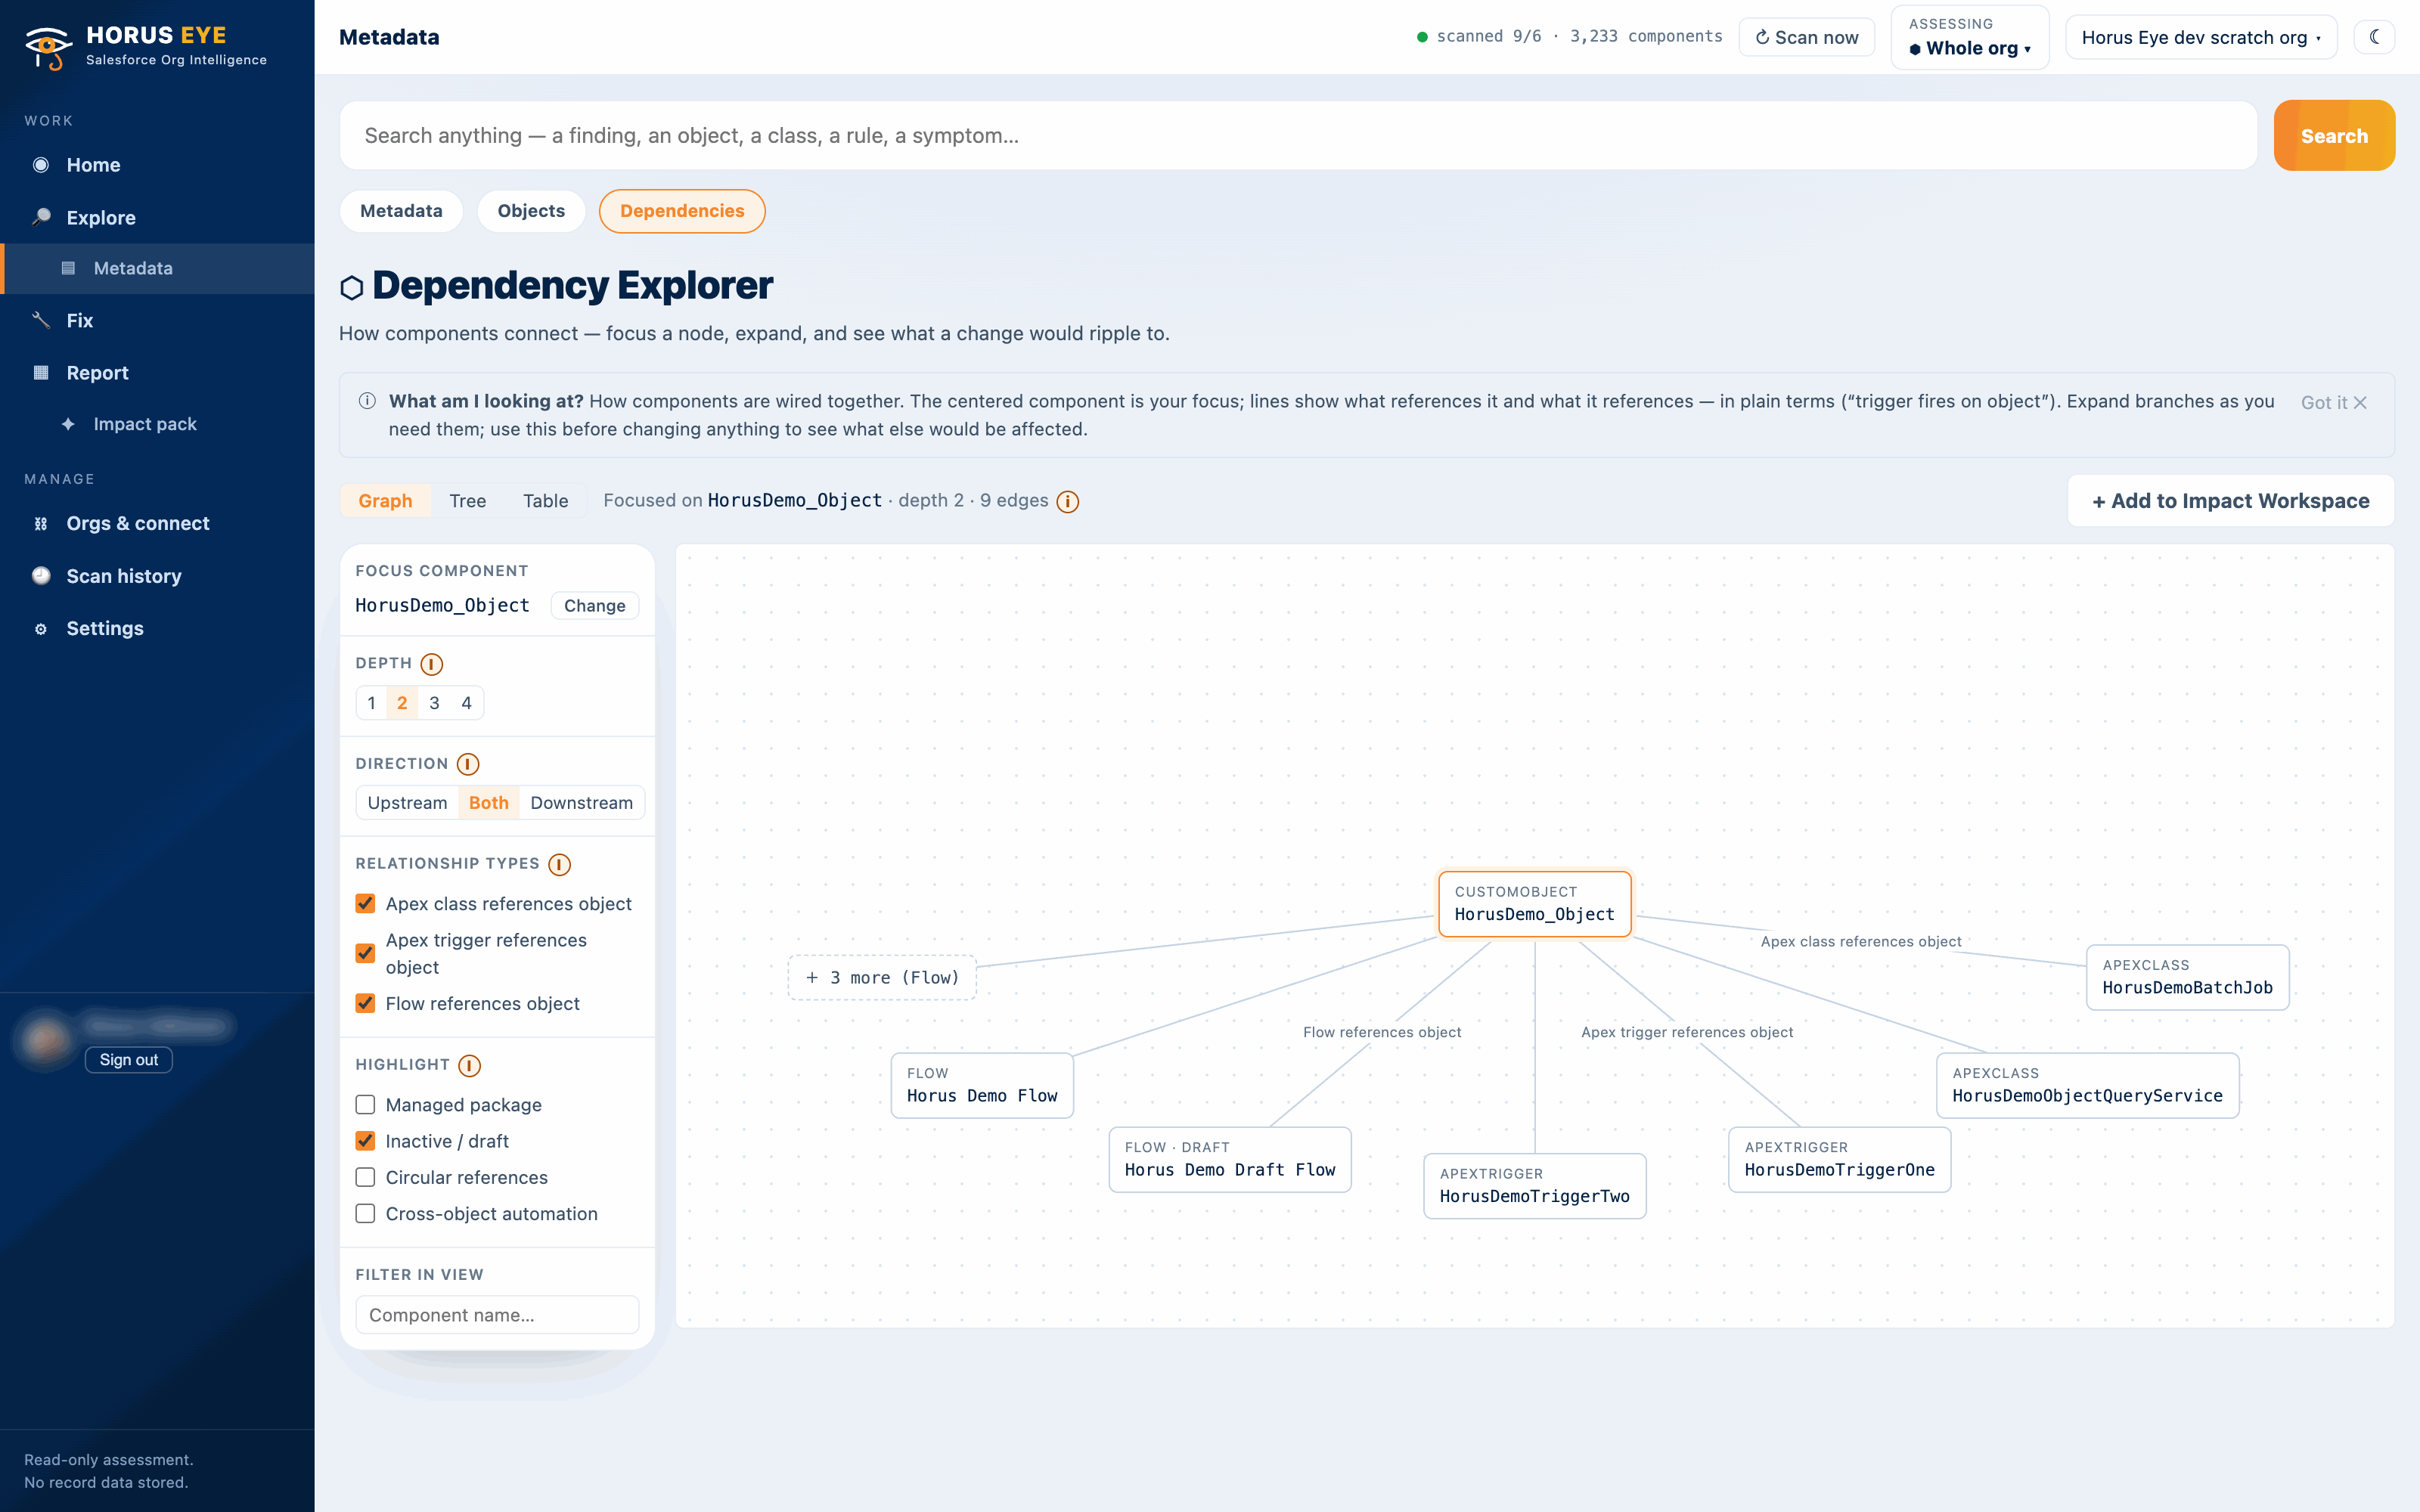Click the Fix wrench icon
Viewport: 2420px width, 1512px height.
[41, 320]
